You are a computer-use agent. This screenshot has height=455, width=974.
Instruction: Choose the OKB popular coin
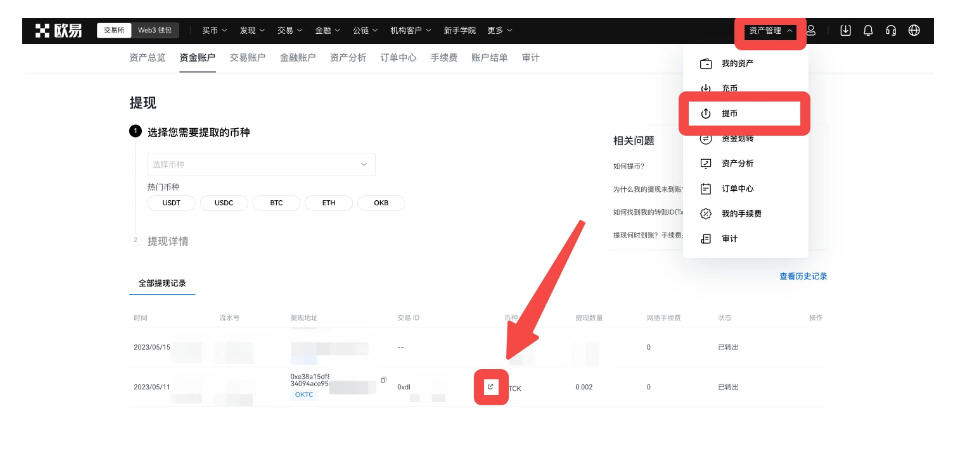coord(381,203)
